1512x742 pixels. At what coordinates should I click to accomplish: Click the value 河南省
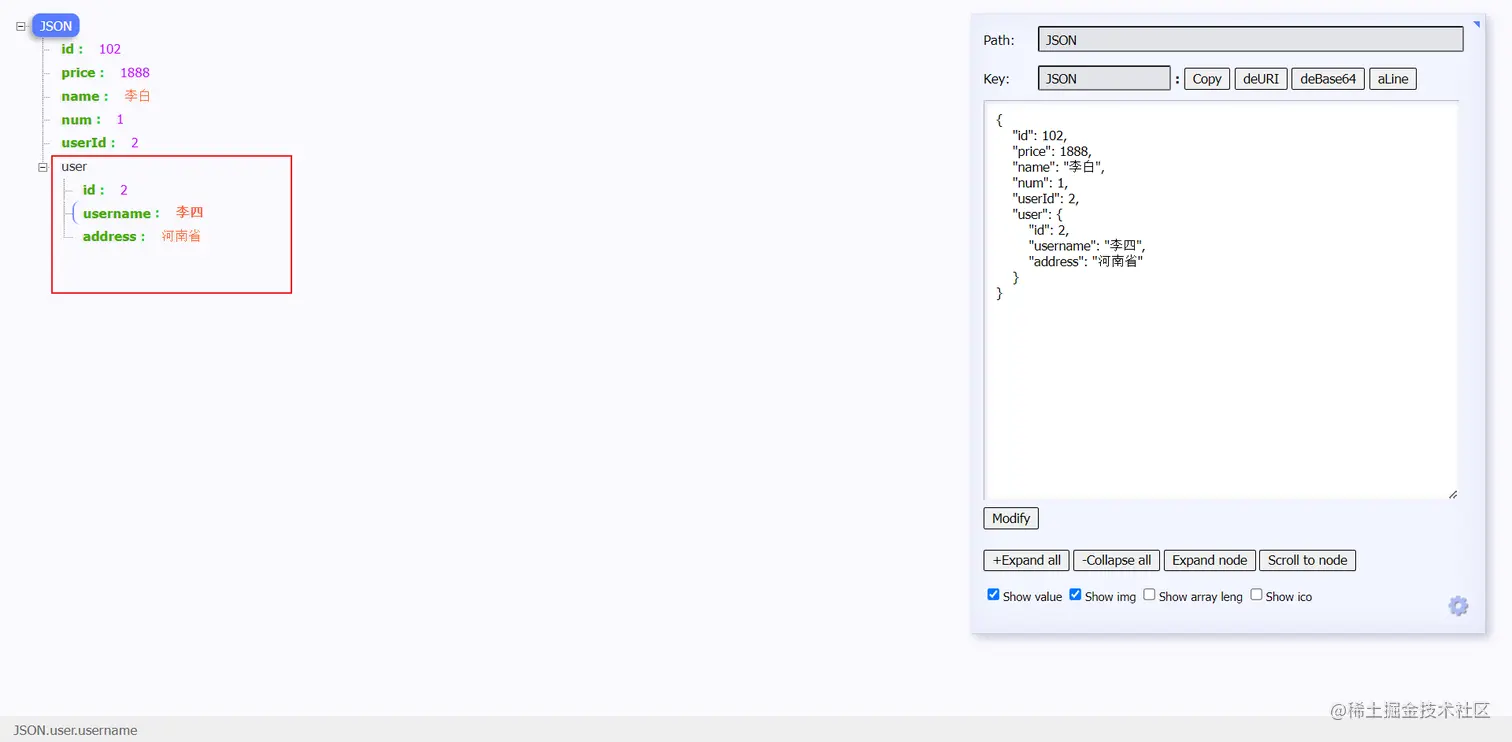[x=182, y=236]
